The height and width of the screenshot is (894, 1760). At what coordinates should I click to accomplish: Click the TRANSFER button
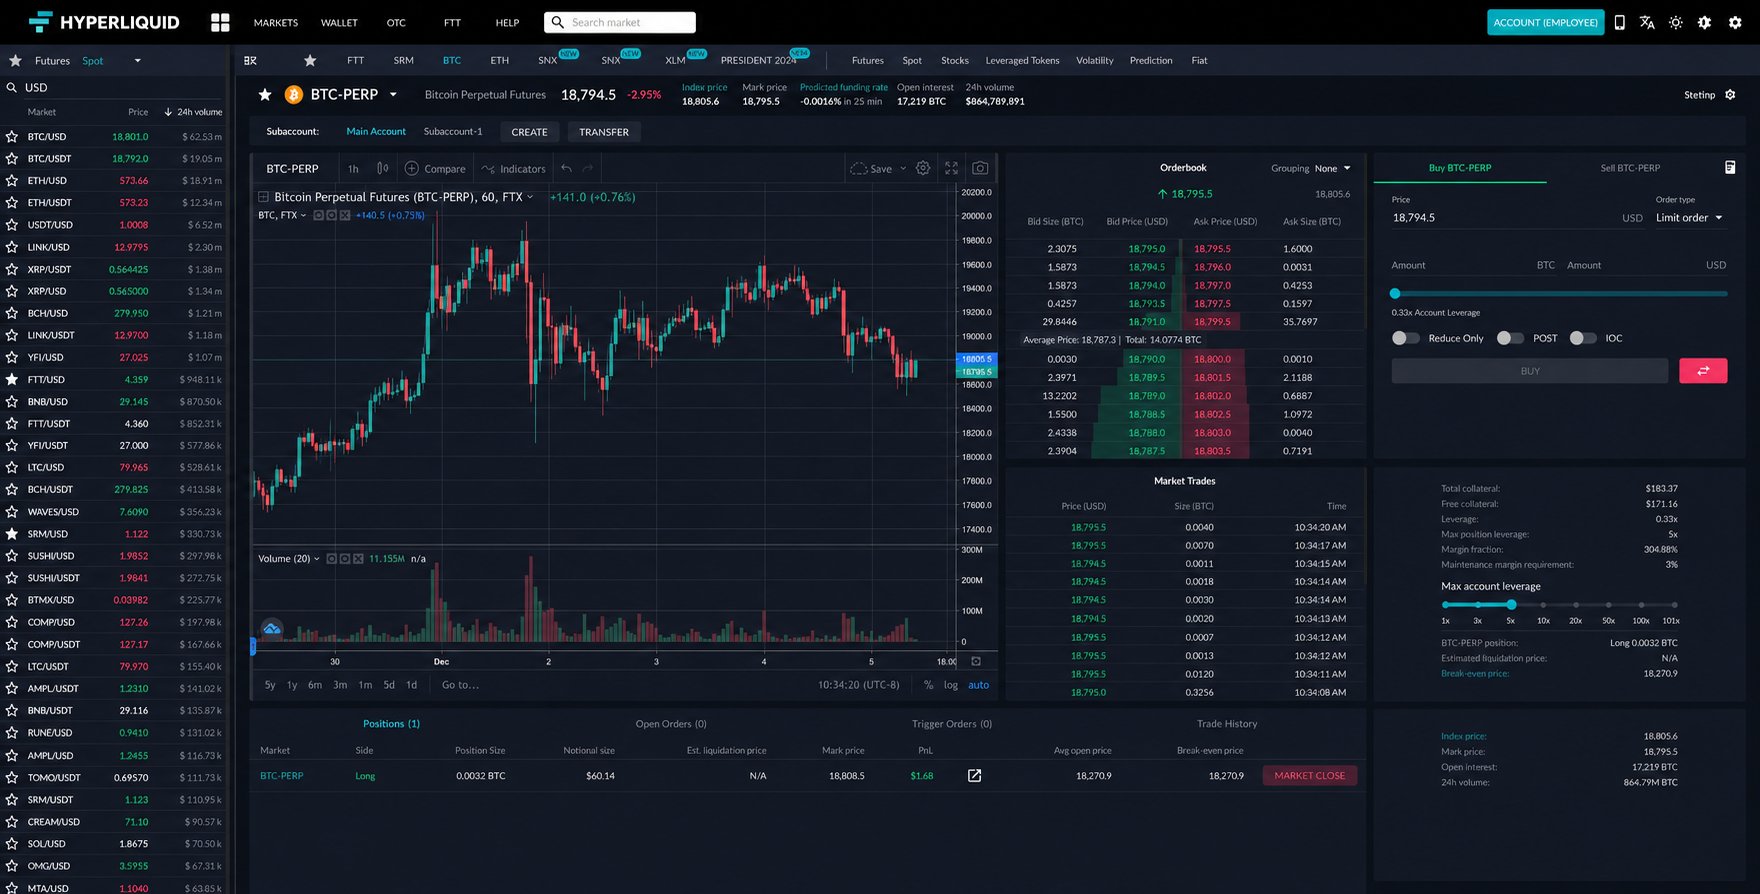[x=604, y=132]
